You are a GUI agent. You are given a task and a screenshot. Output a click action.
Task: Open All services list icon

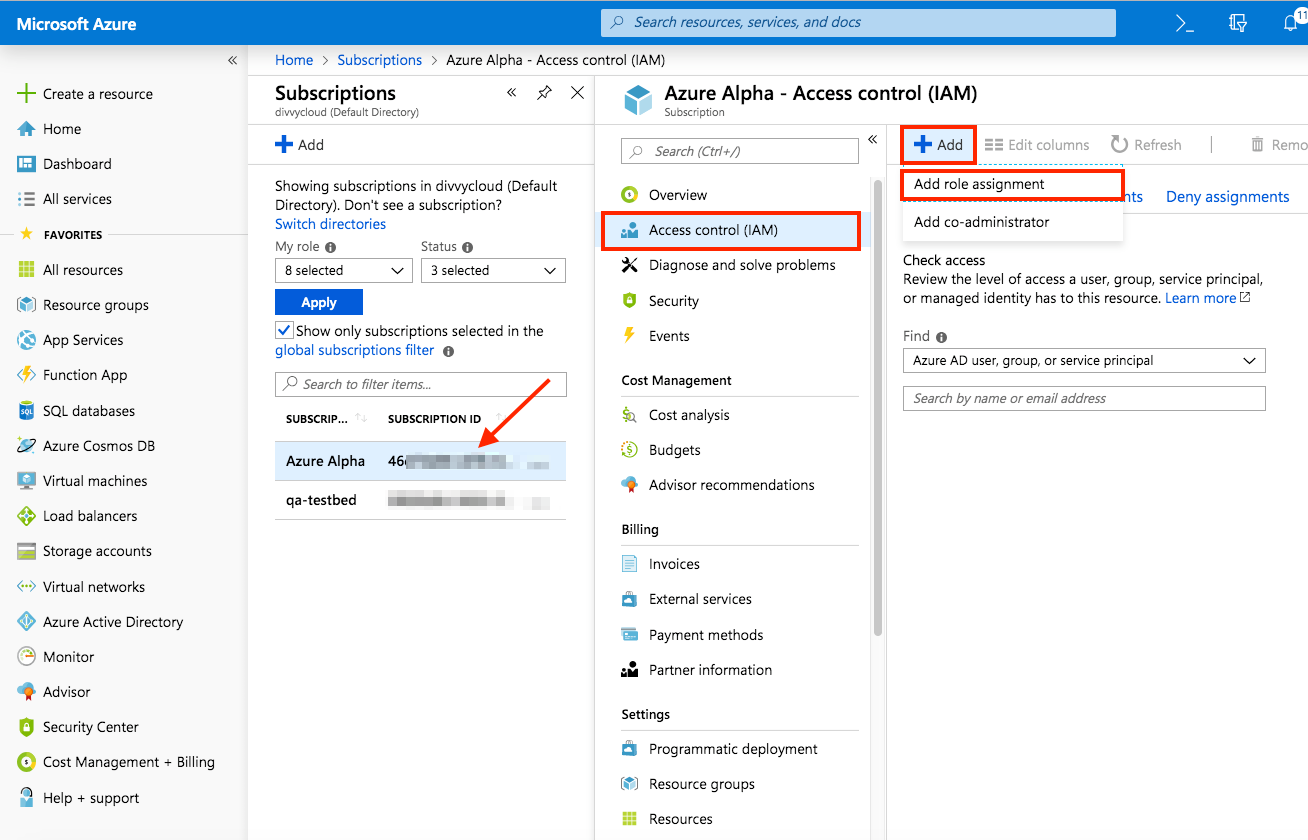pyautogui.click(x=27, y=199)
